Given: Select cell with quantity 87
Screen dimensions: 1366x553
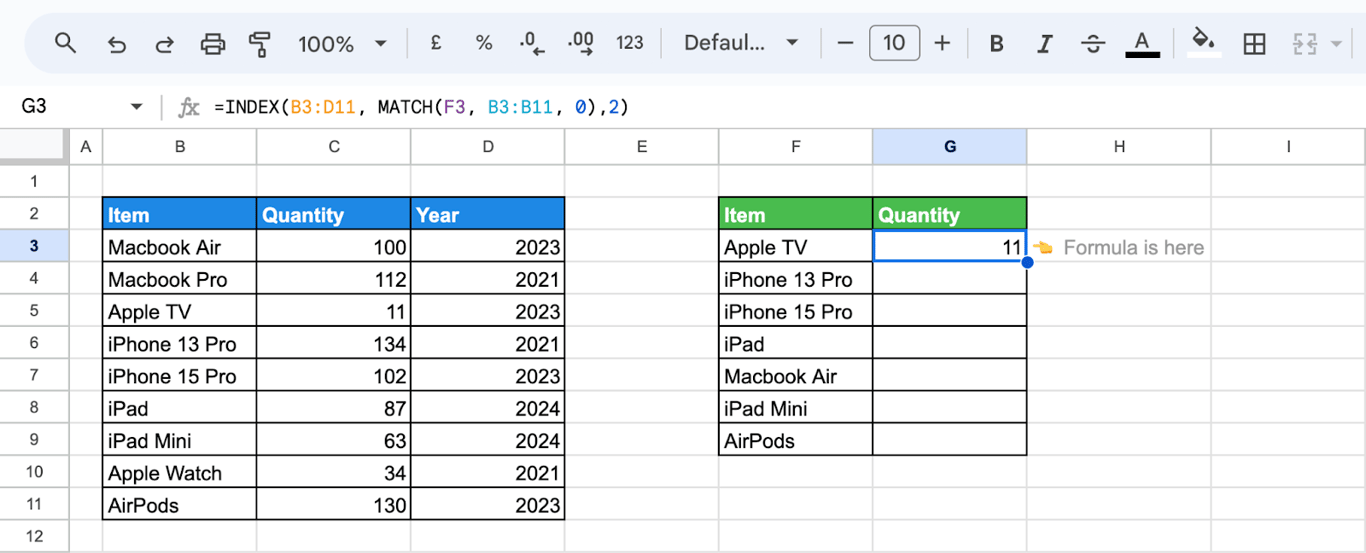Looking at the screenshot, I should click(333, 408).
